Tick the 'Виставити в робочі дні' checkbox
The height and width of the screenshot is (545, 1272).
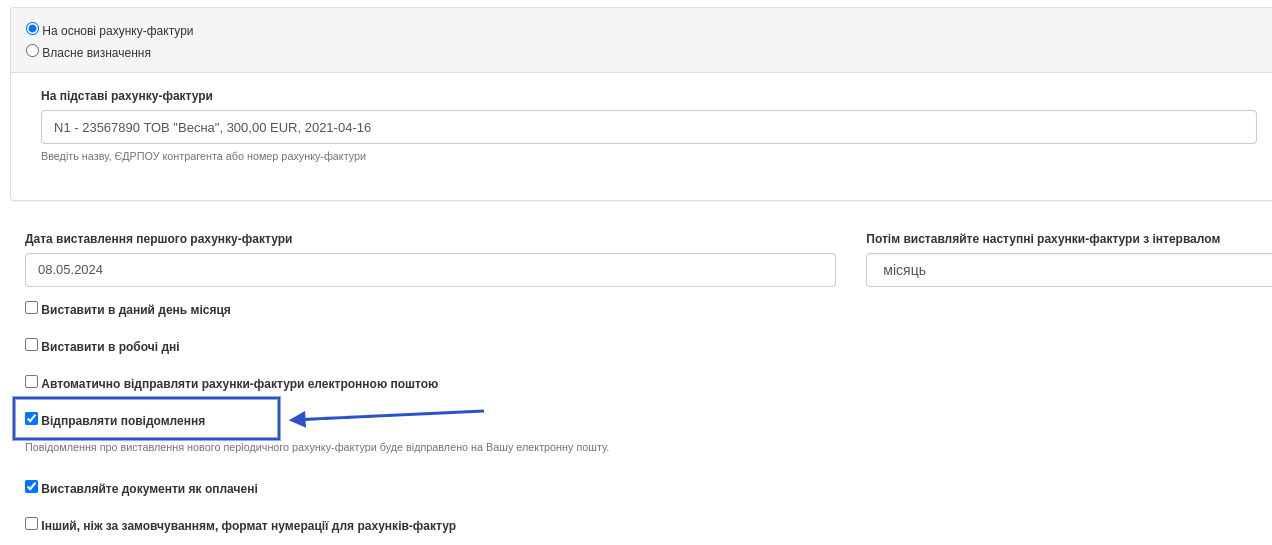tap(32, 345)
